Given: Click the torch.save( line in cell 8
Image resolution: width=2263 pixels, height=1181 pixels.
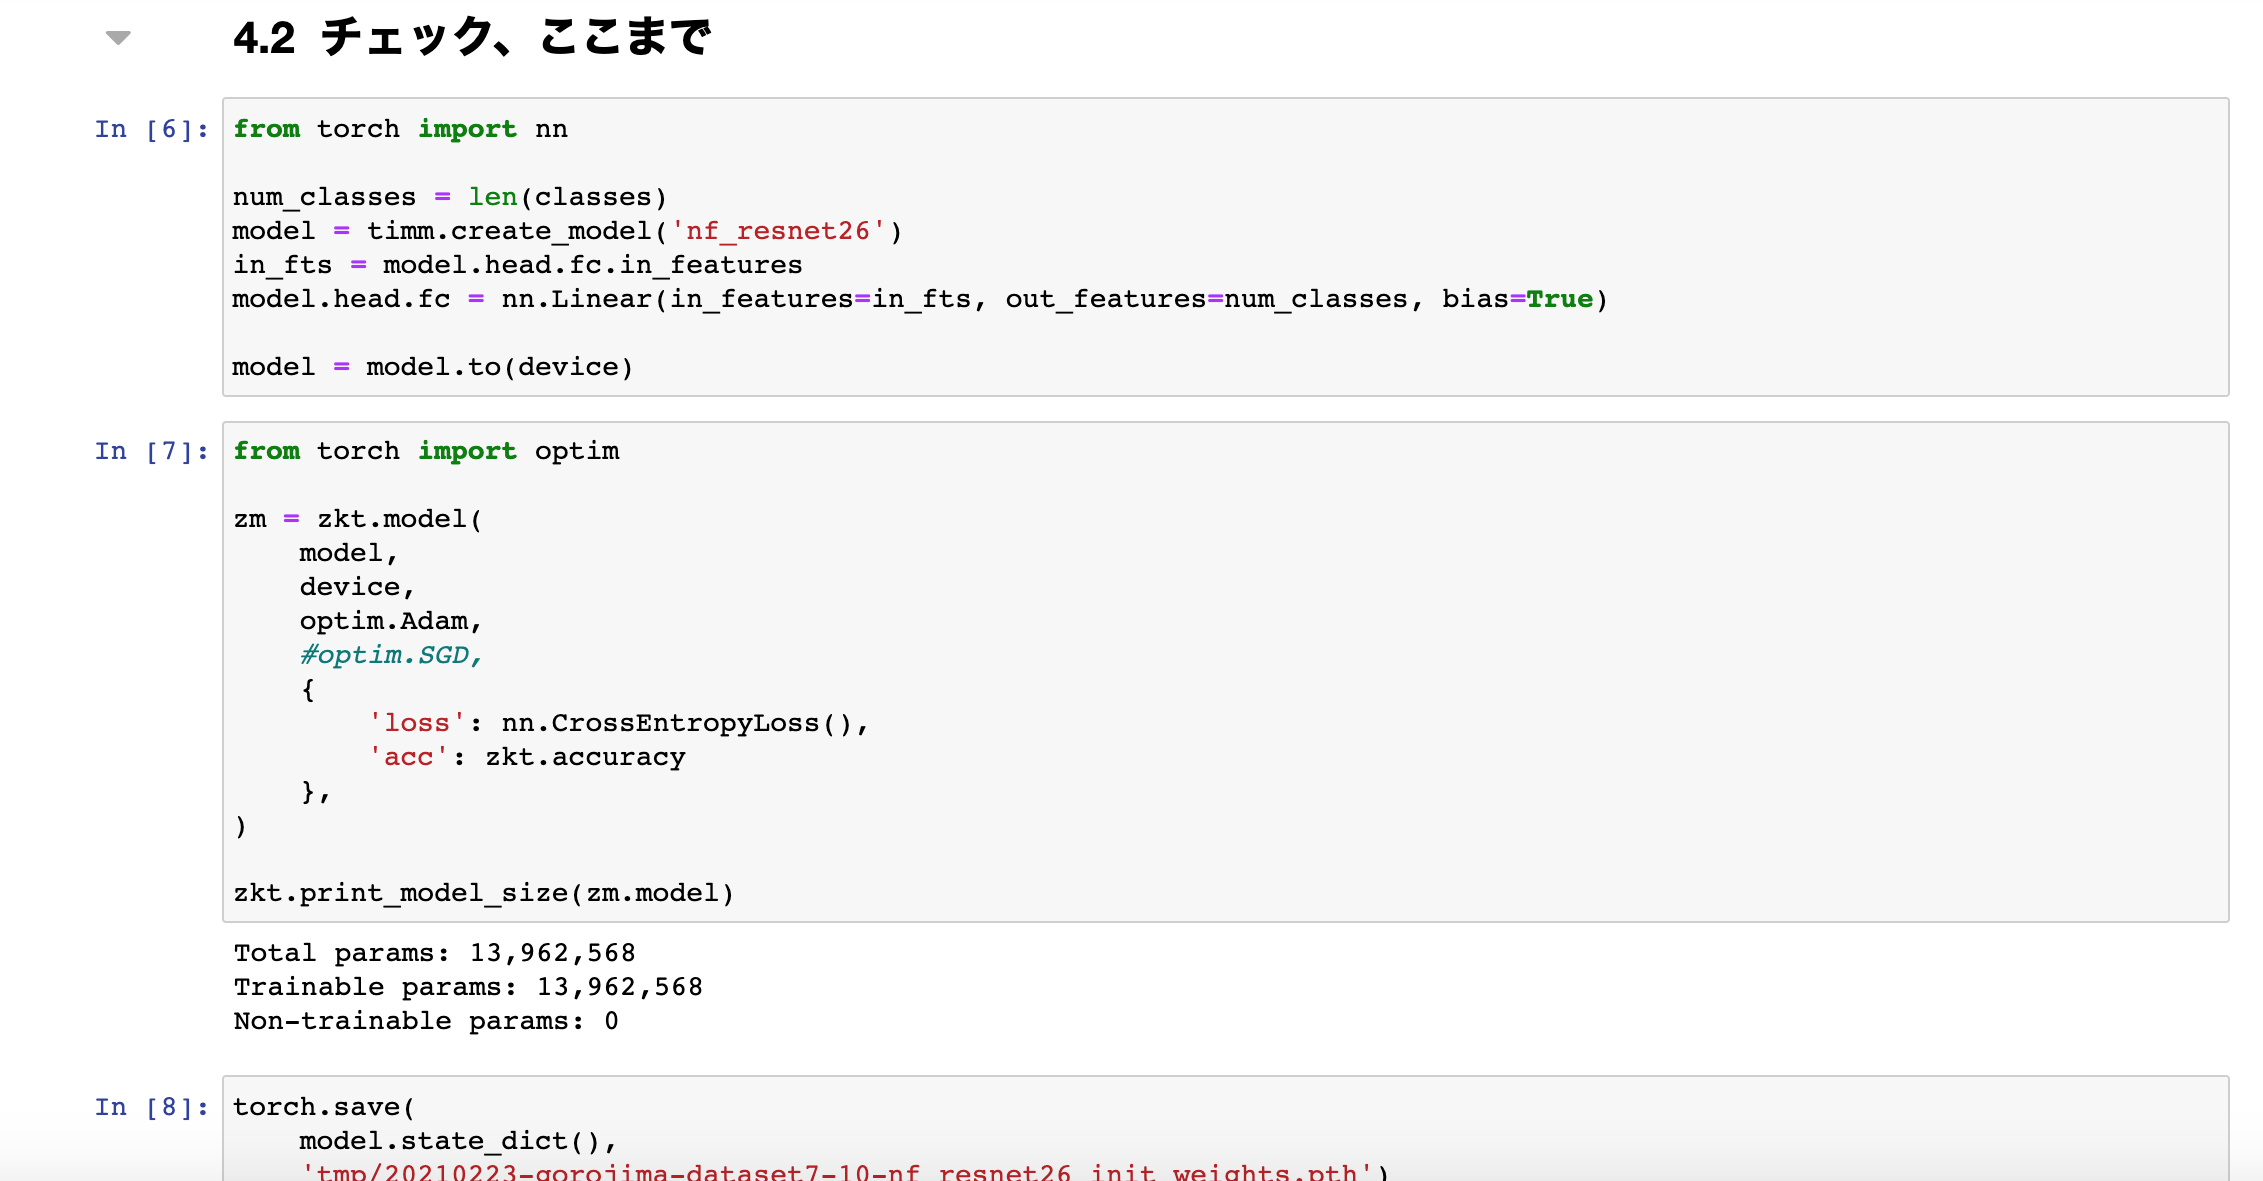Looking at the screenshot, I should (x=324, y=1107).
